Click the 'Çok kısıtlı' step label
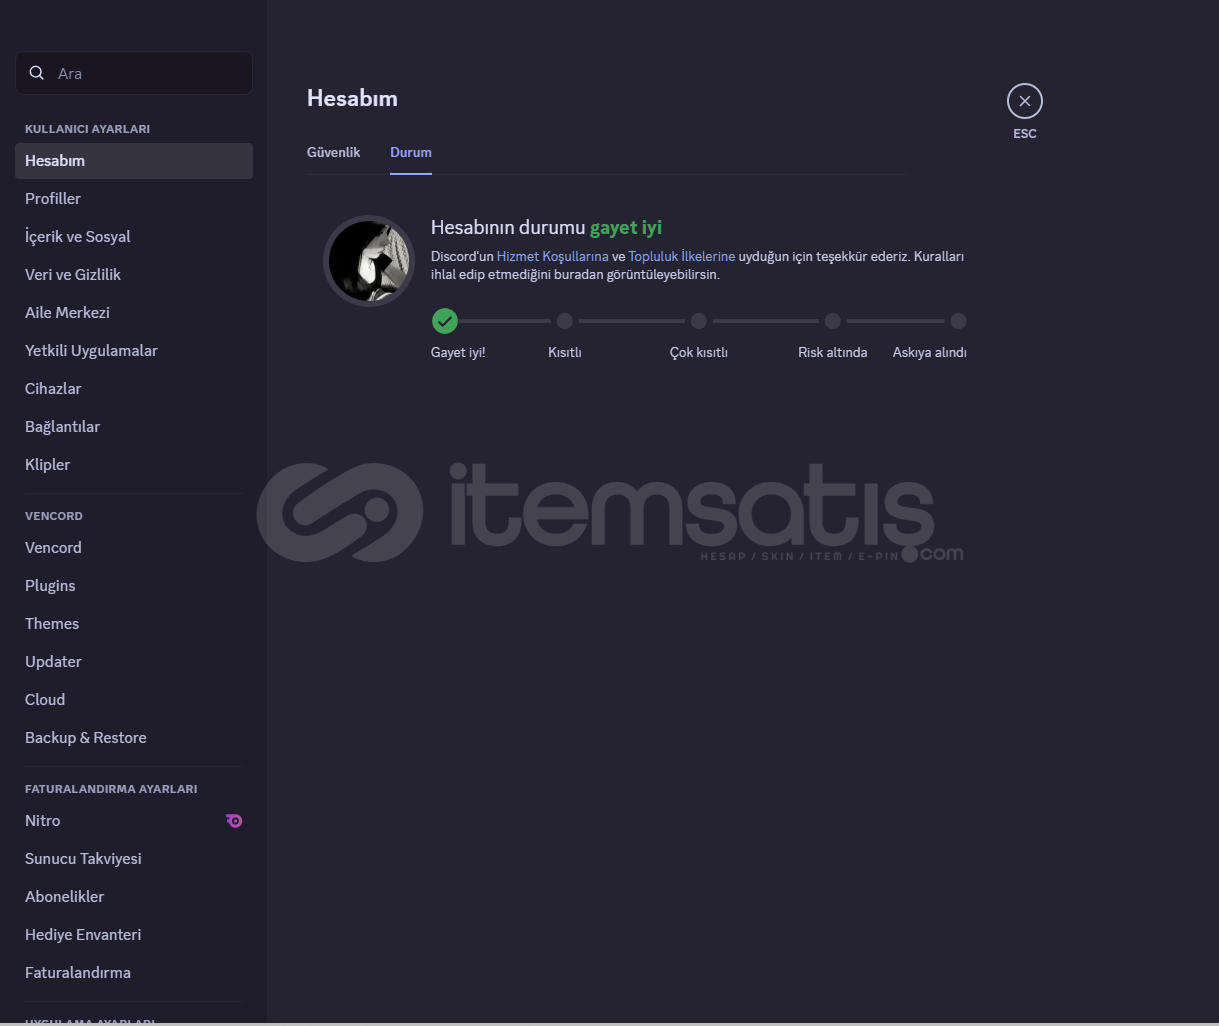 click(x=699, y=352)
